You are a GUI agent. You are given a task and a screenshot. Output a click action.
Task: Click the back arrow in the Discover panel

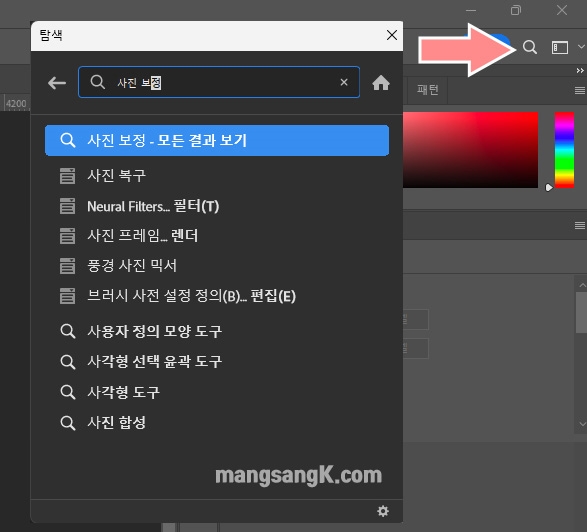(57, 83)
